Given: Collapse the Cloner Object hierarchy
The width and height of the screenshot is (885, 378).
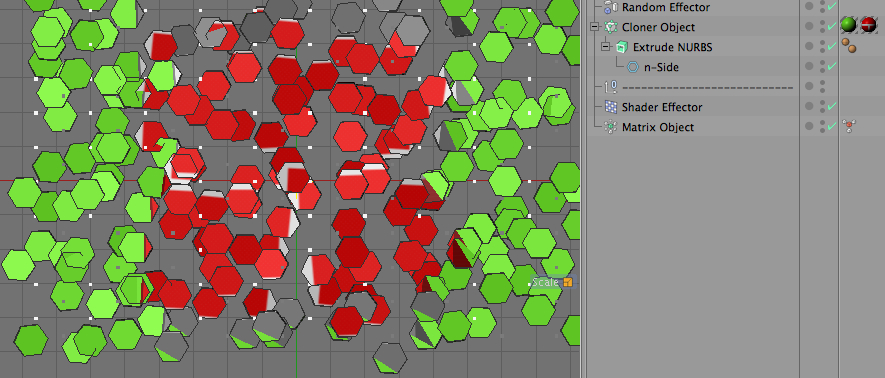Looking at the screenshot, I should (x=594, y=27).
